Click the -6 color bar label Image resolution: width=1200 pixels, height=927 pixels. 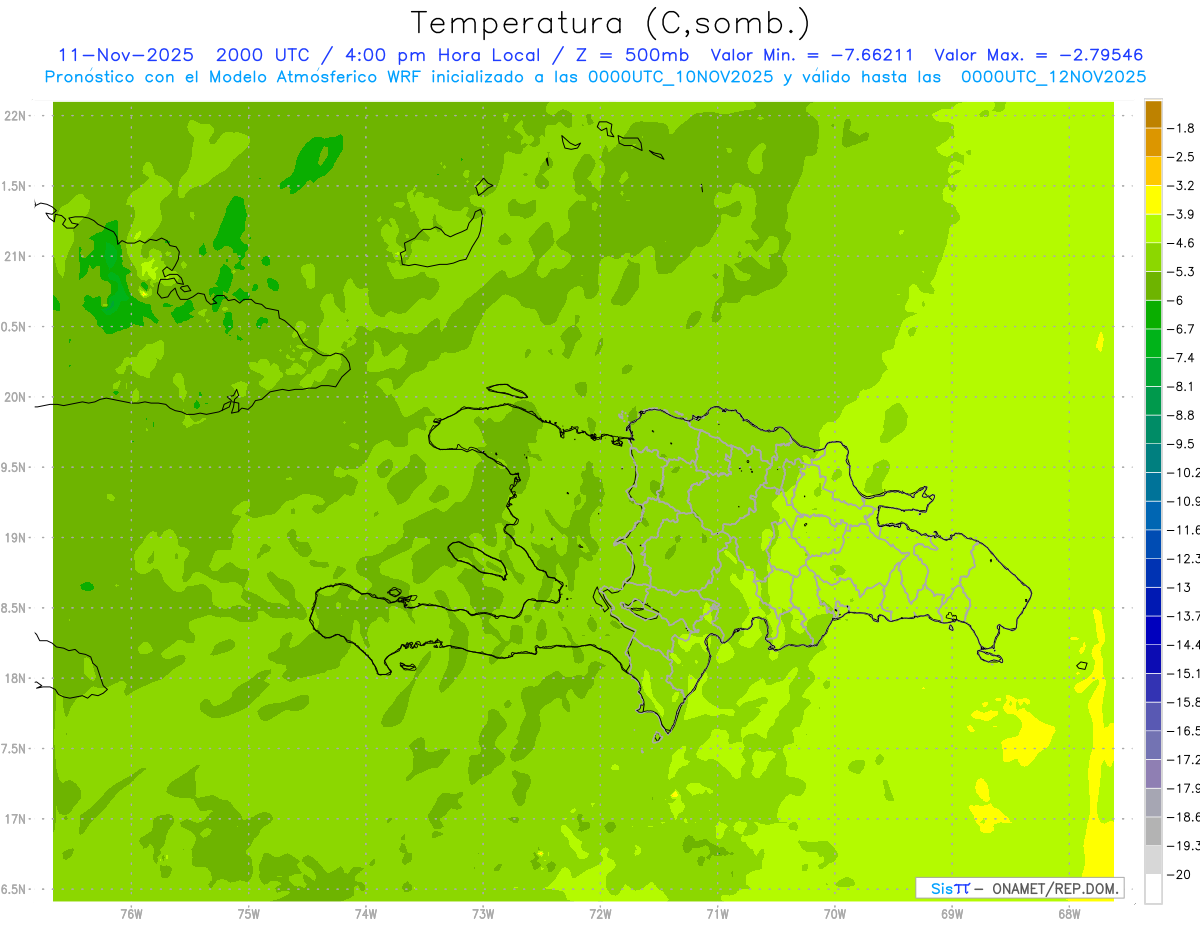1176,300
